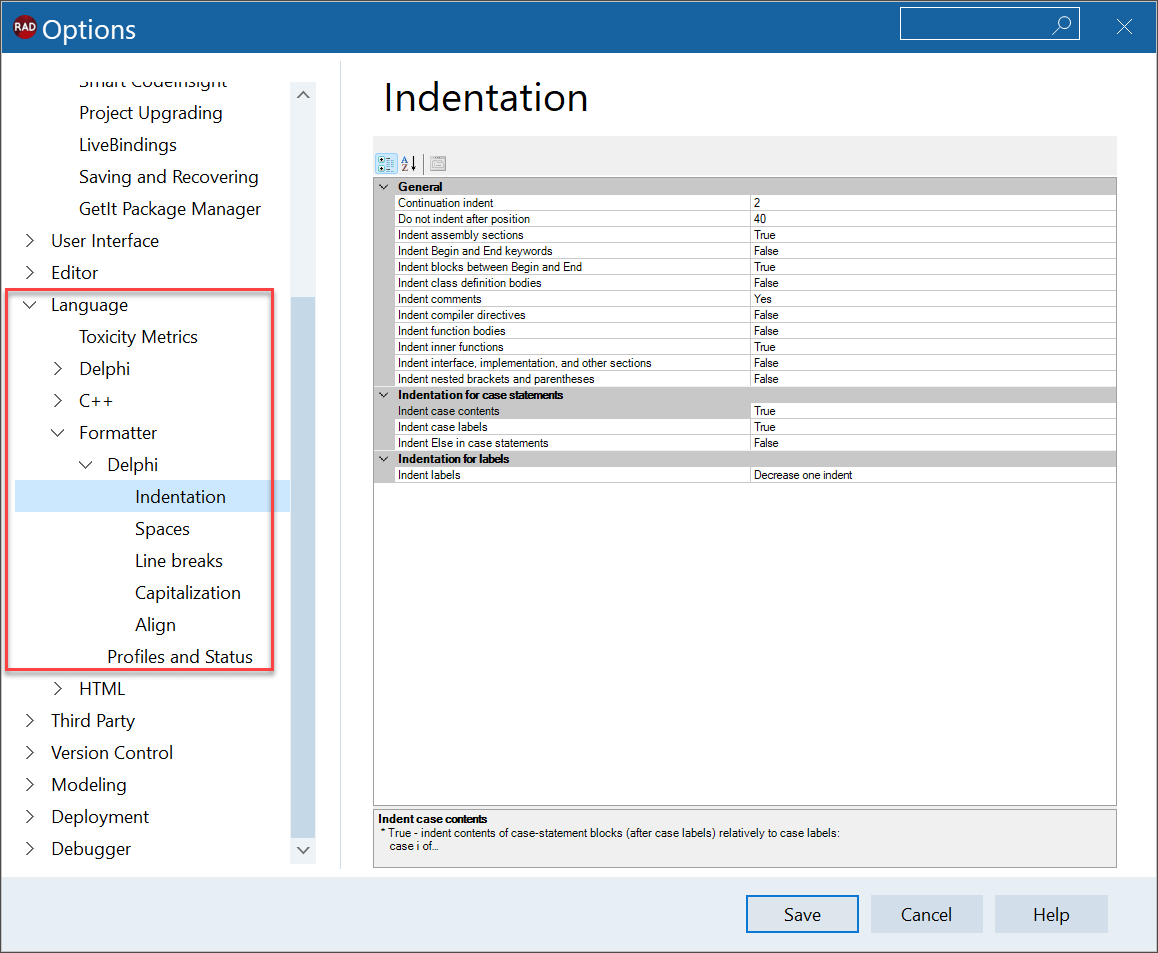
Task: Click the tree scrollbar down arrow
Action: click(303, 849)
